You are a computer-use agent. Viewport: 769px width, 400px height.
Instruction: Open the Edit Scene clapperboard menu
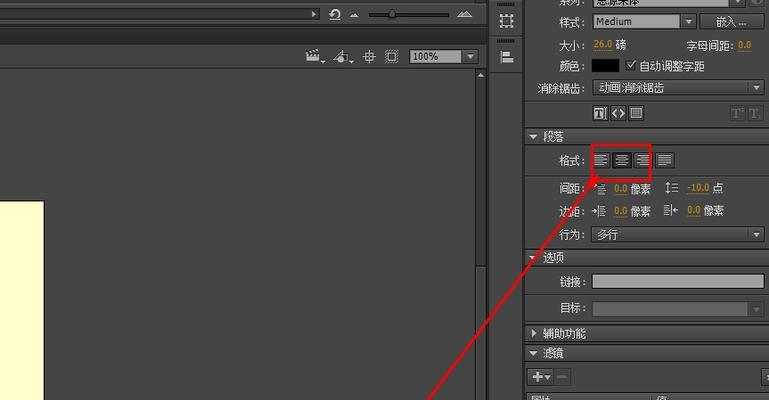pos(314,56)
